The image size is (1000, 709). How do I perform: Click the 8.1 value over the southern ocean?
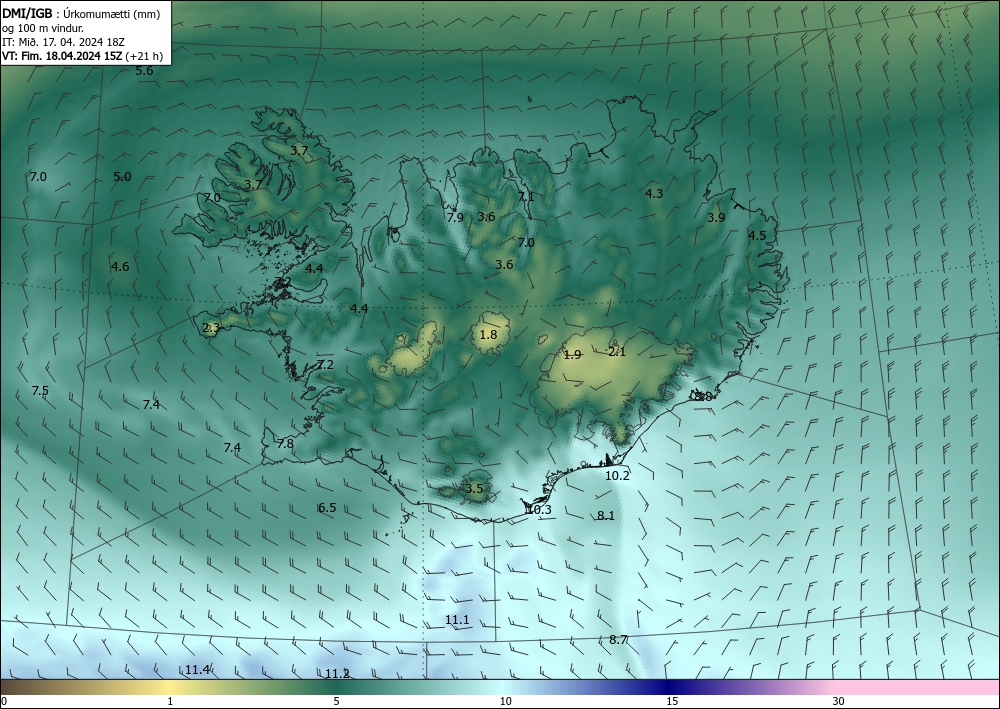(605, 516)
